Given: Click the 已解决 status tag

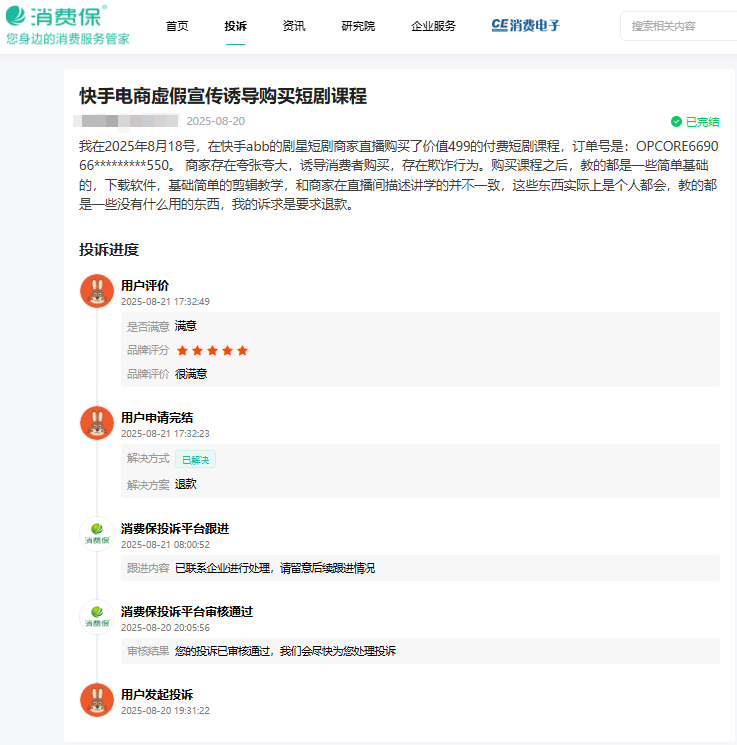Looking at the screenshot, I should click(195, 459).
